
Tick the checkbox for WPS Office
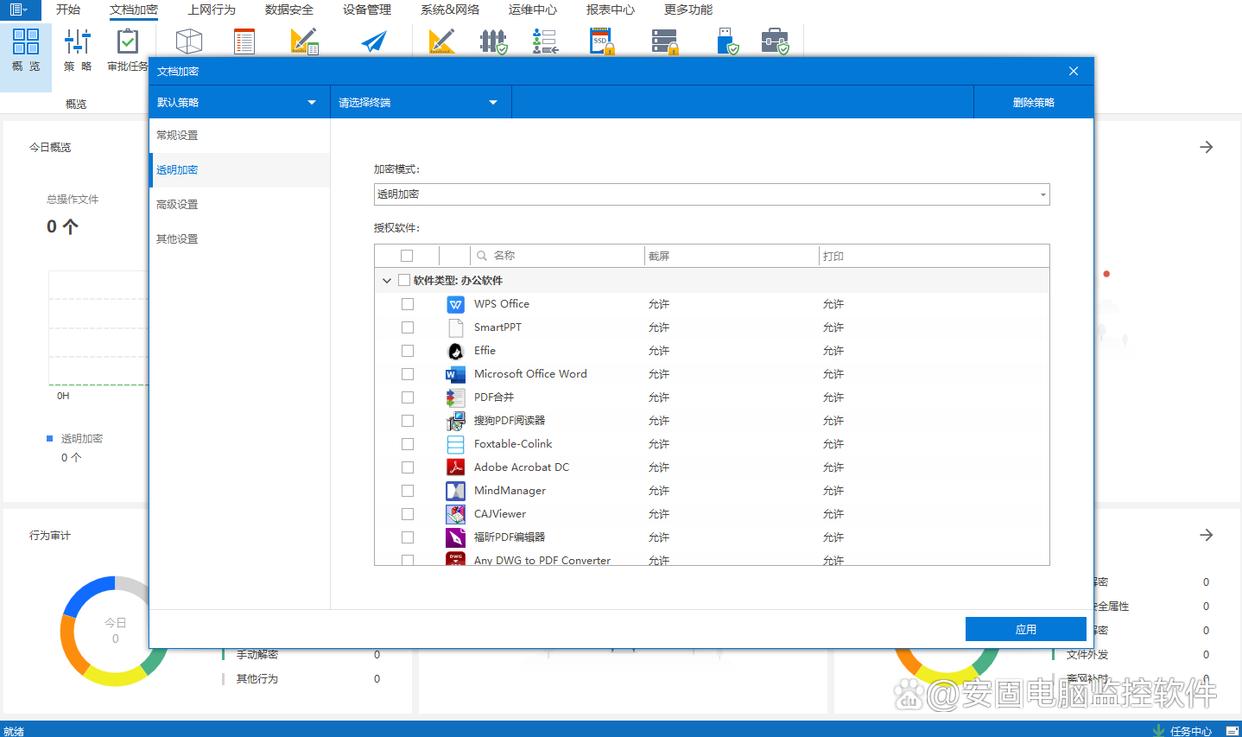[407, 304]
